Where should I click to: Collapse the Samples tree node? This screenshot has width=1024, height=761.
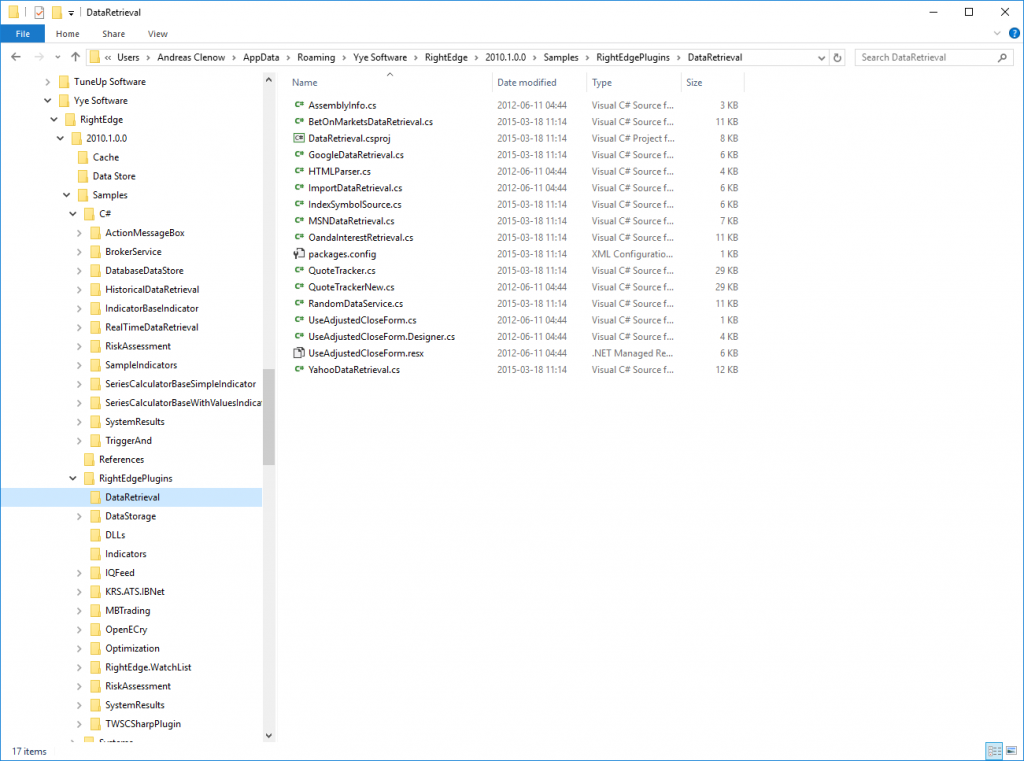67,195
